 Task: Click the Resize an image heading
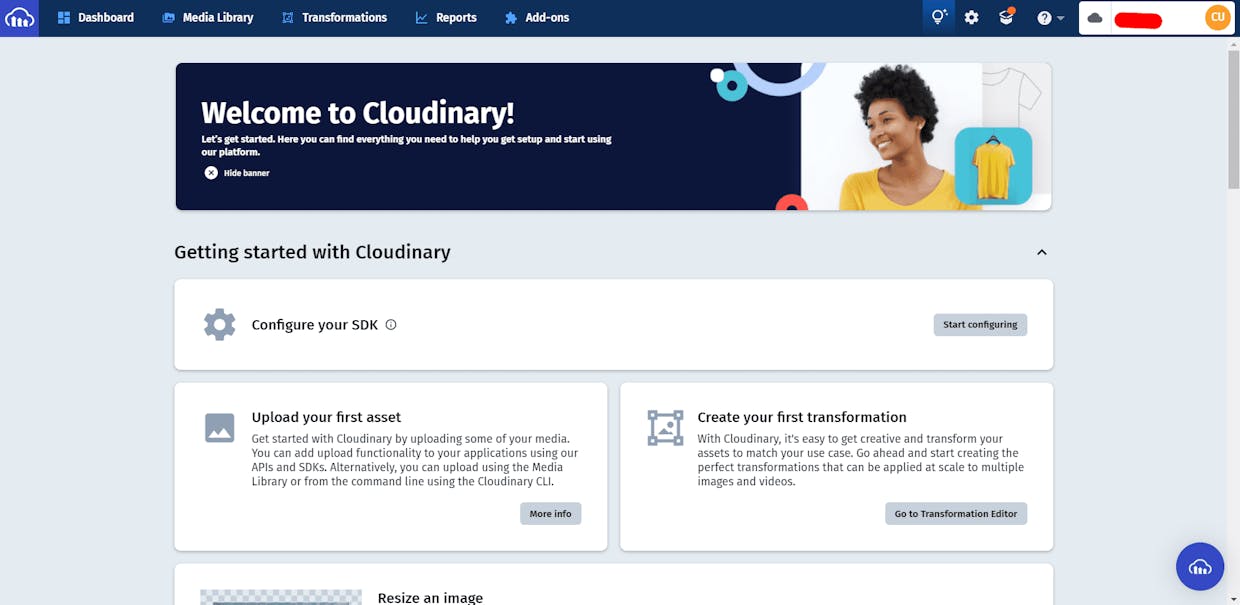click(430, 598)
